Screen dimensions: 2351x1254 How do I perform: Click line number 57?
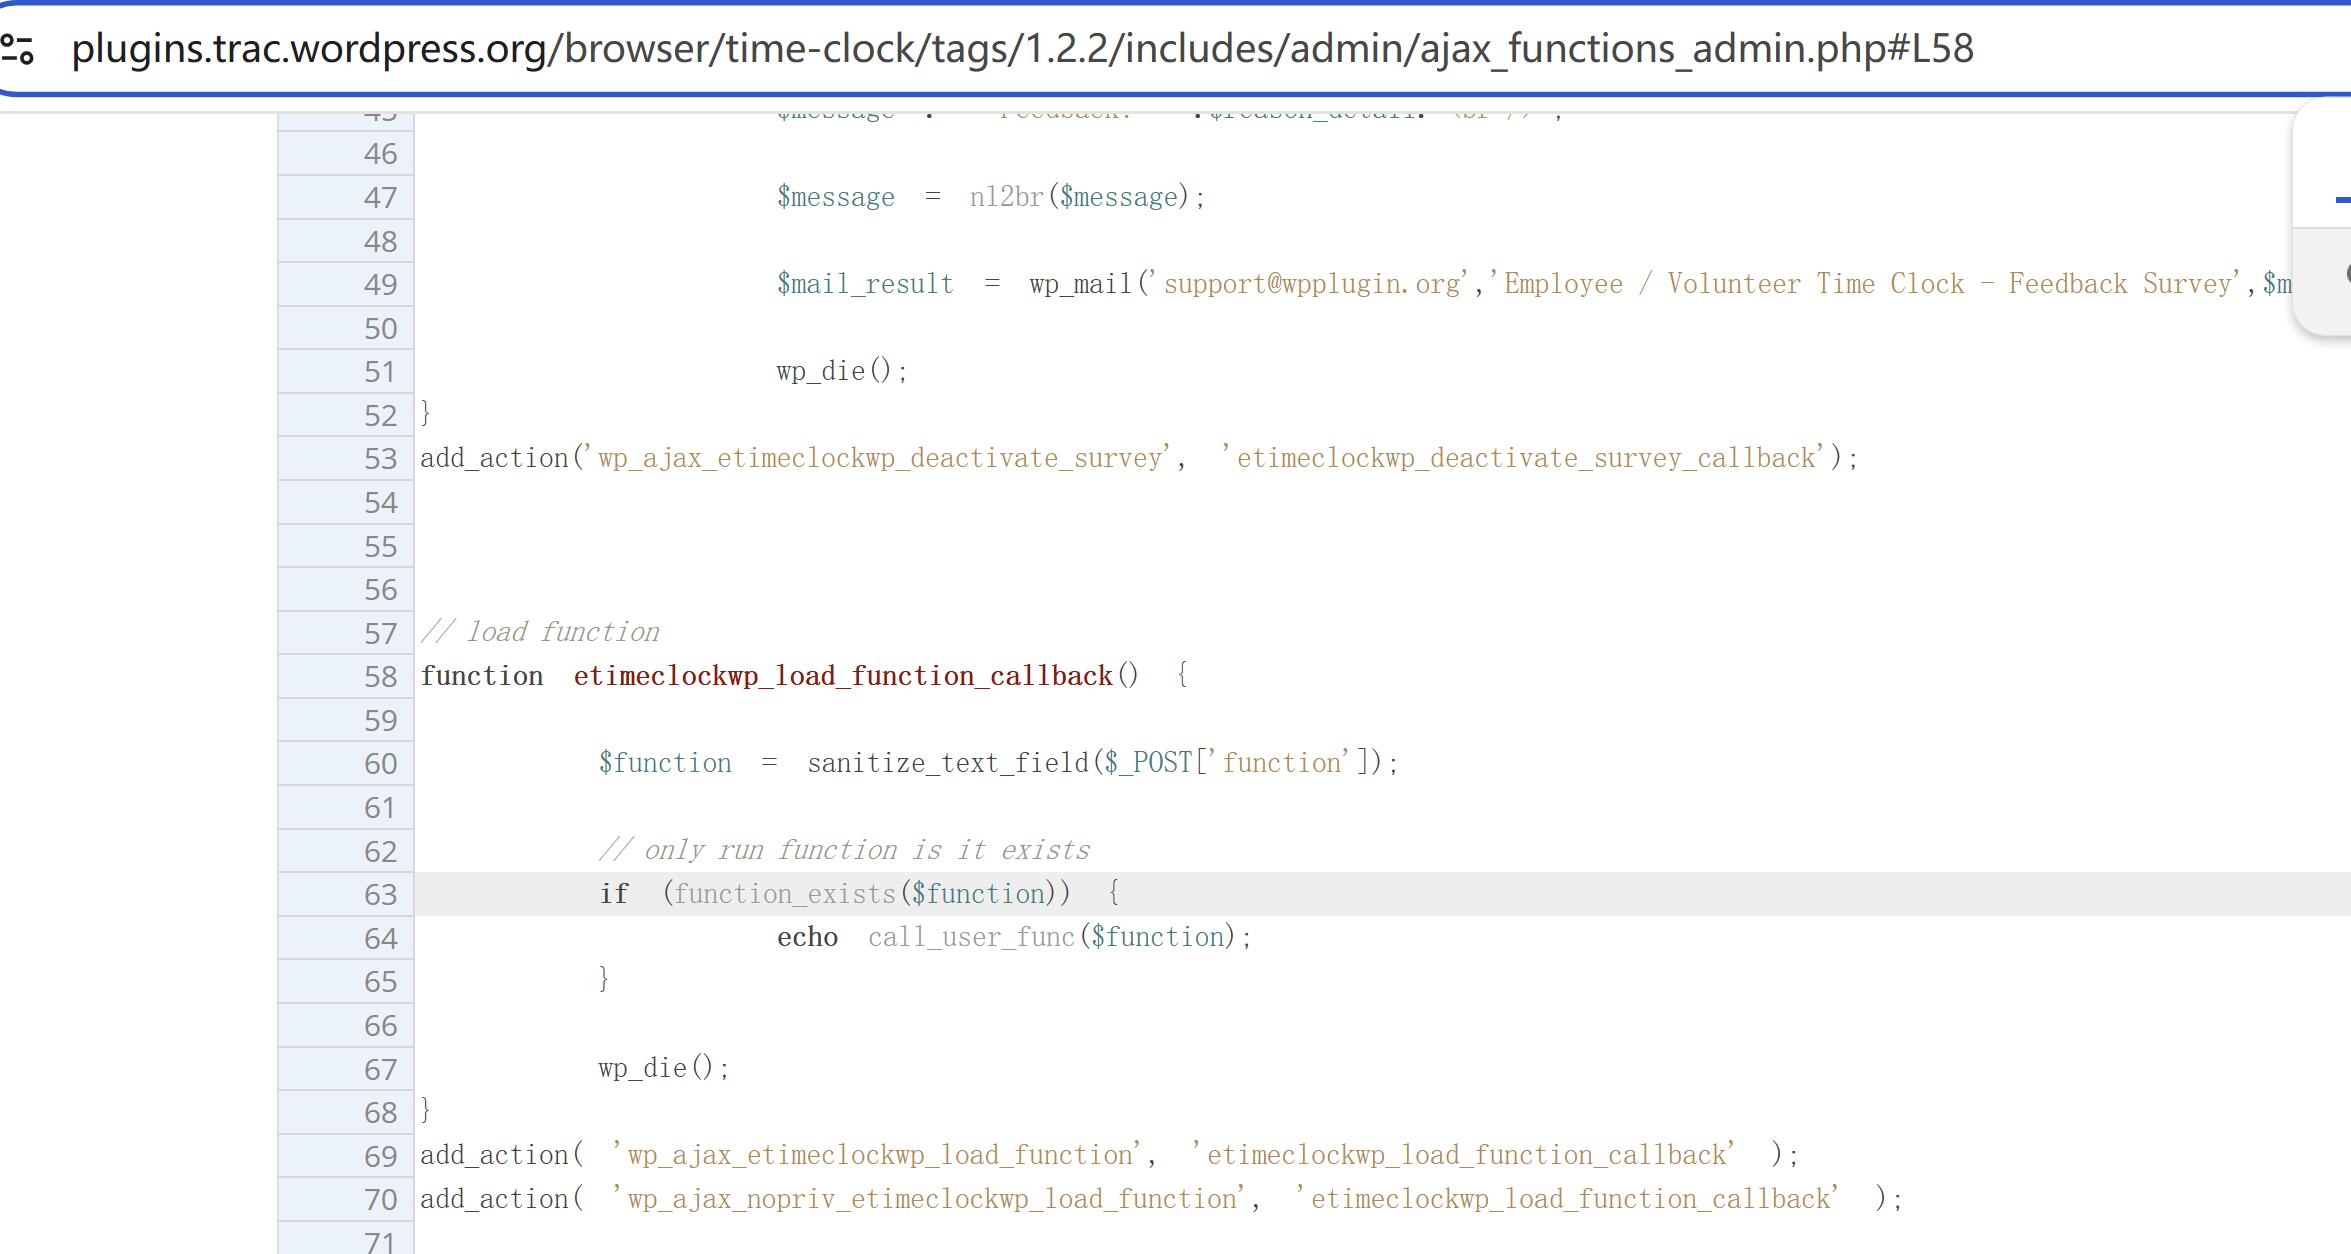tap(380, 634)
